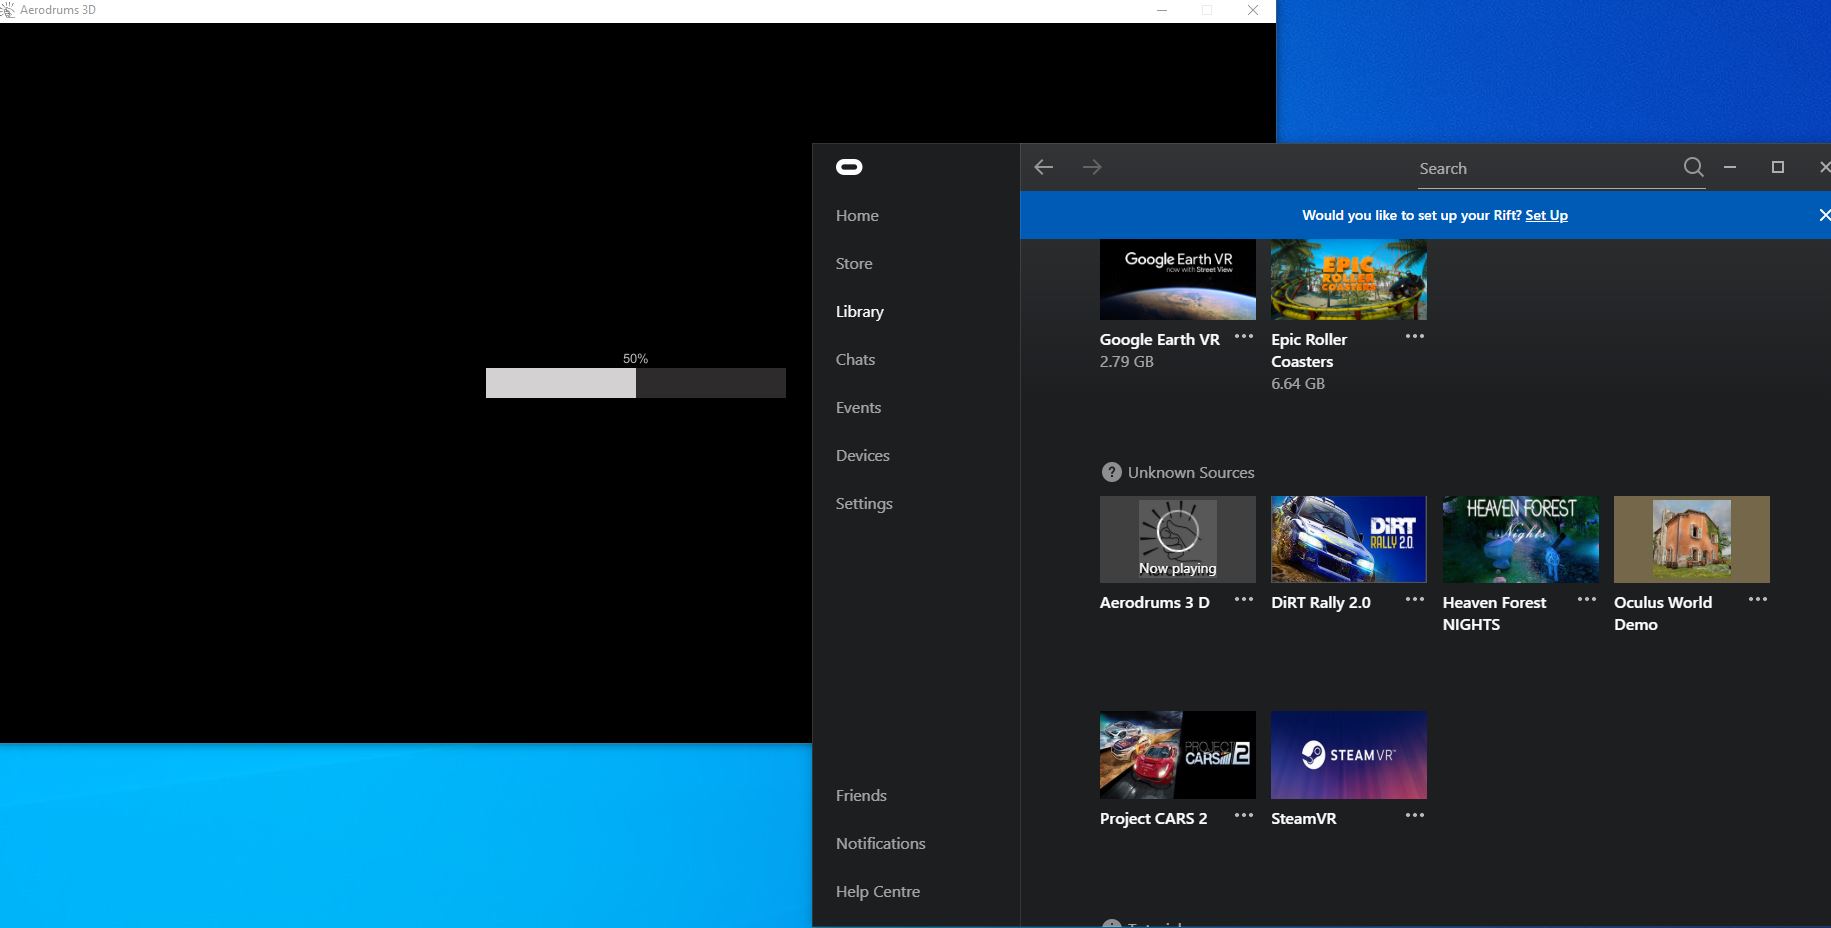Go back with the left arrow icon
The height and width of the screenshot is (928, 1831).
click(1044, 167)
